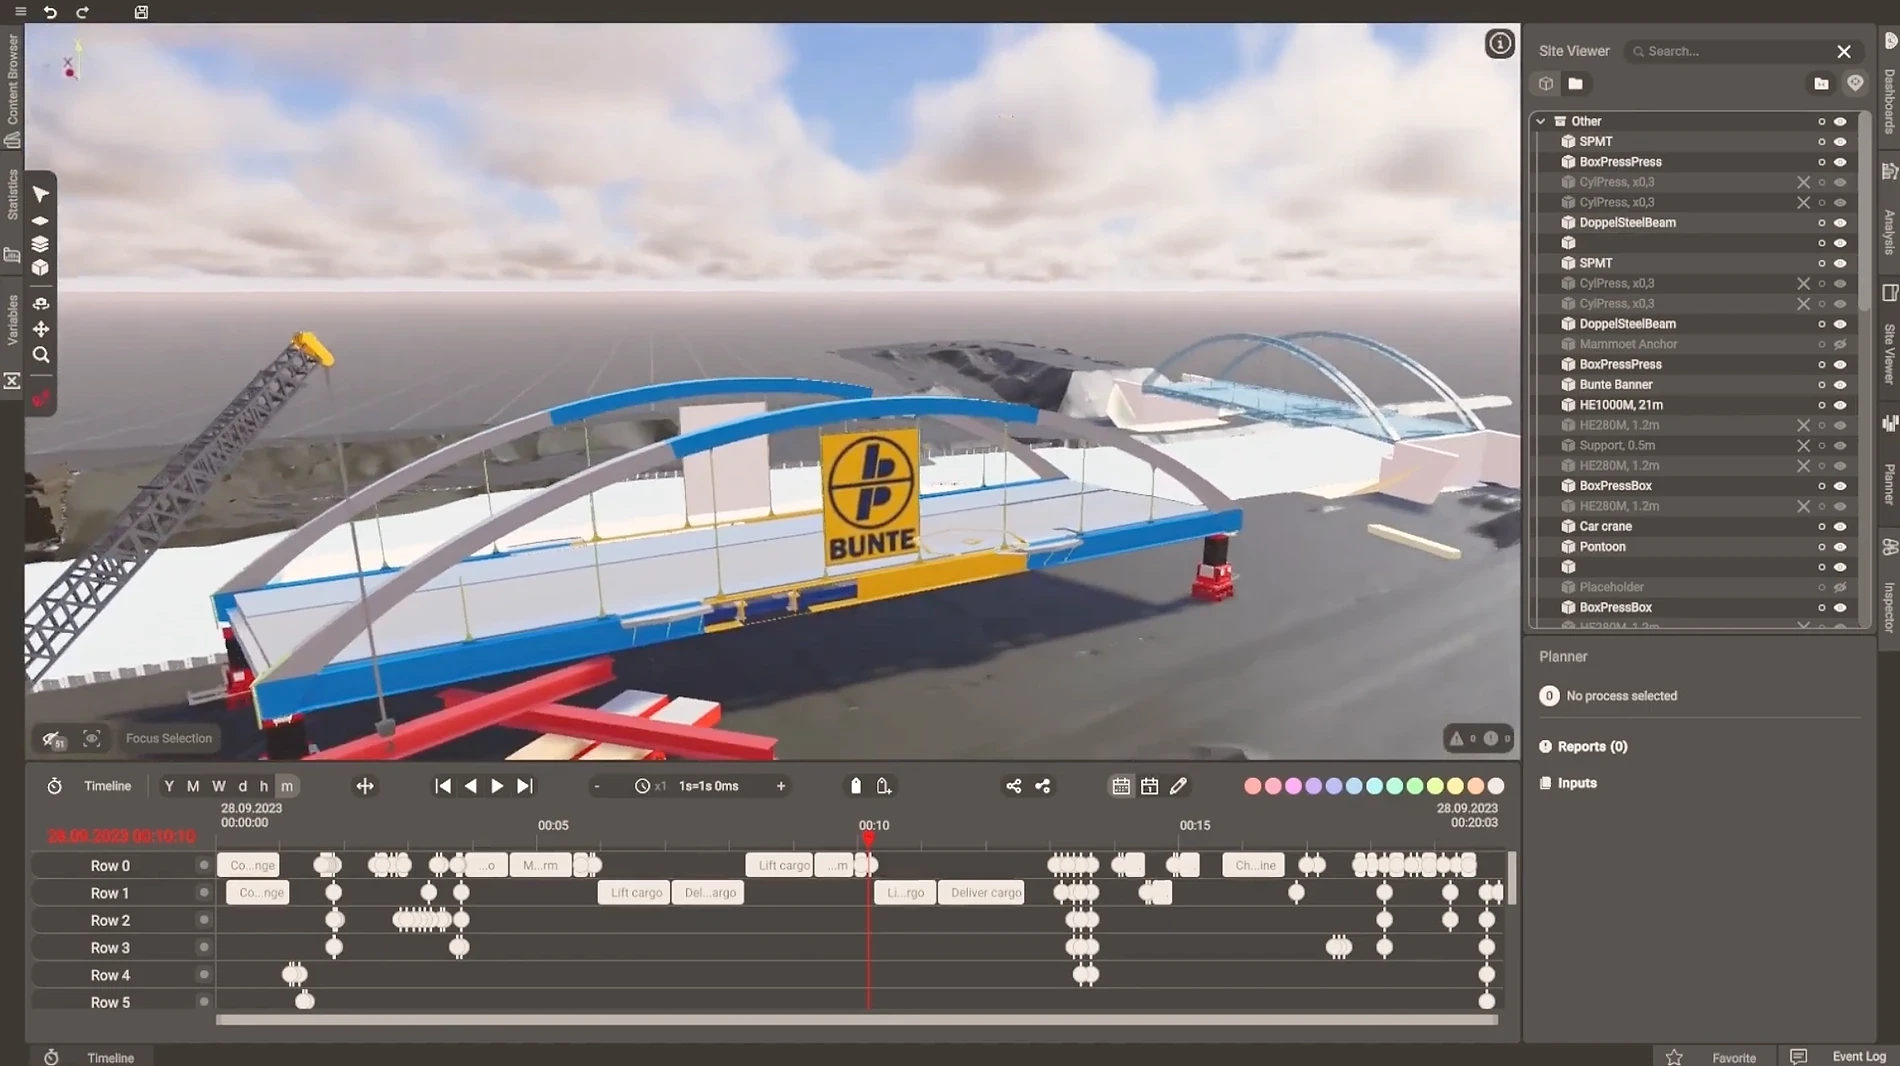Viewport: 1900px width, 1066px height.
Task: Decrease playback speed with minus button
Action: (597, 786)
